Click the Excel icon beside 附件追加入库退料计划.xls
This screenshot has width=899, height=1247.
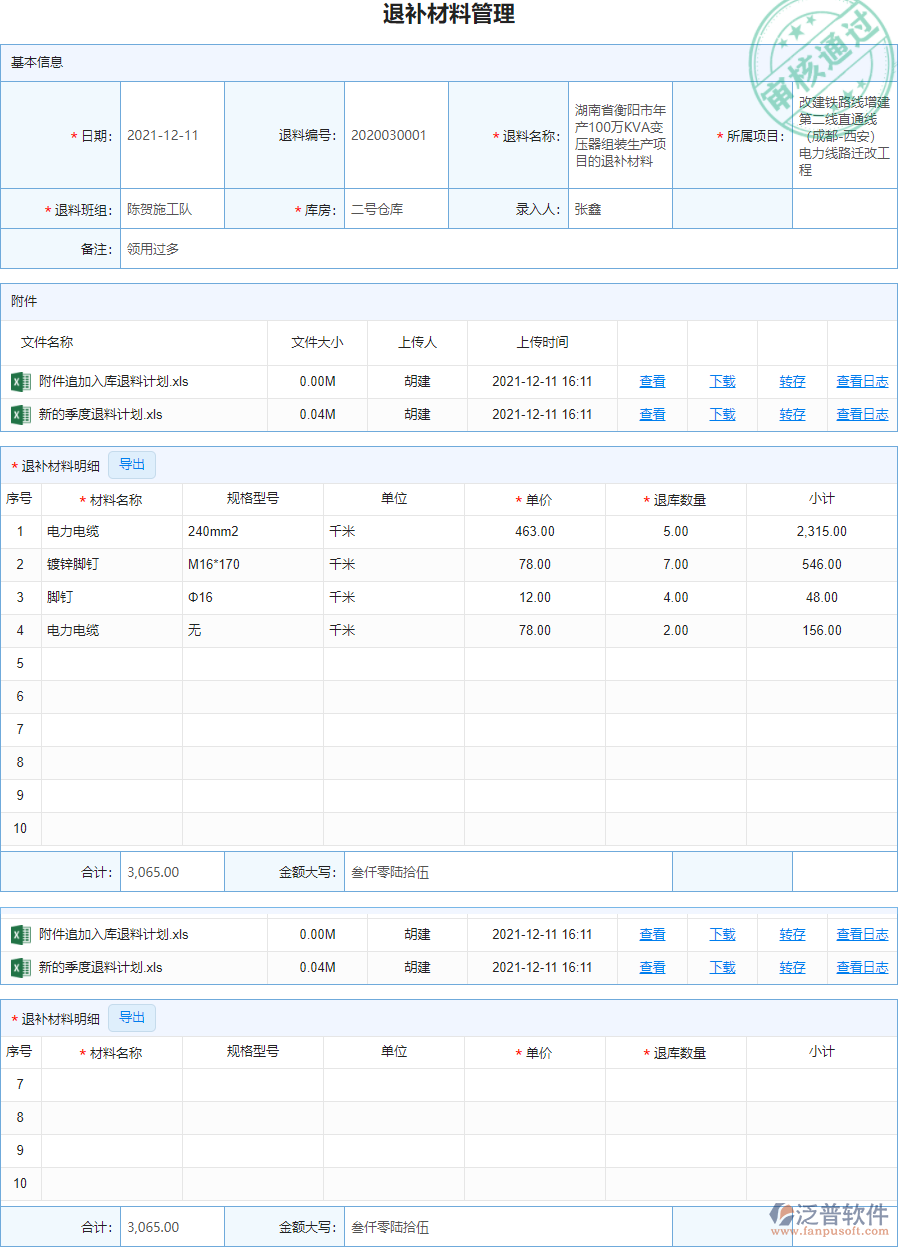pos(22,381)
